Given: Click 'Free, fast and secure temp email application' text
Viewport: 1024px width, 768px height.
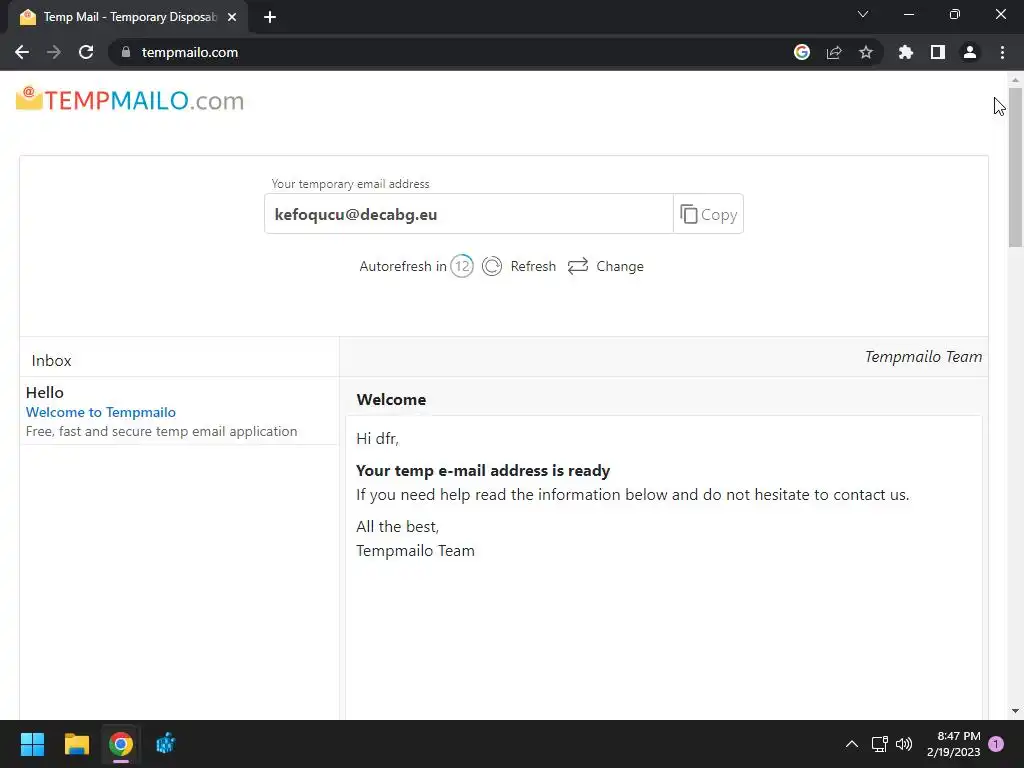Looking at the screenshot, I should click(161, 431).
